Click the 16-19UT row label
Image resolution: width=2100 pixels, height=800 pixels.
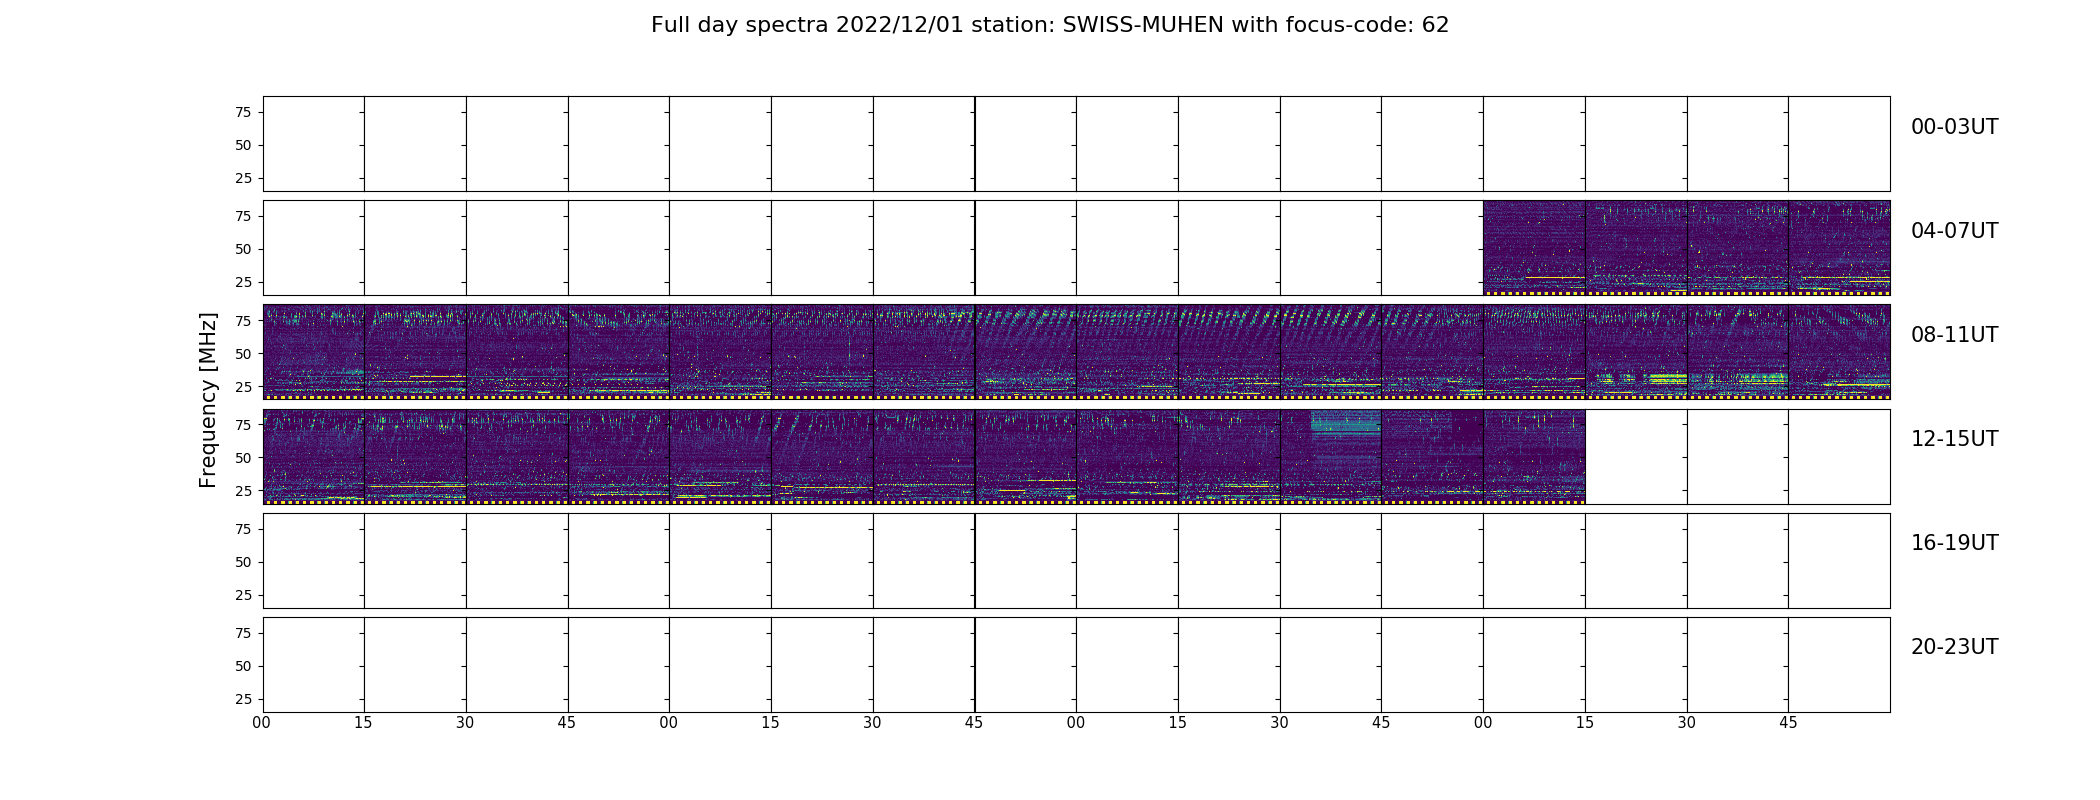pyautogui.click(x=1954, y=543)
